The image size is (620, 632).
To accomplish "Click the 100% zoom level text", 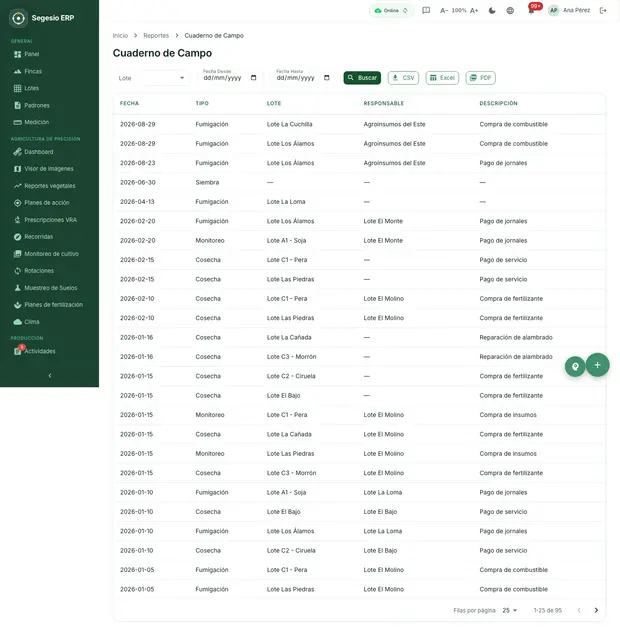I will 459,10.
